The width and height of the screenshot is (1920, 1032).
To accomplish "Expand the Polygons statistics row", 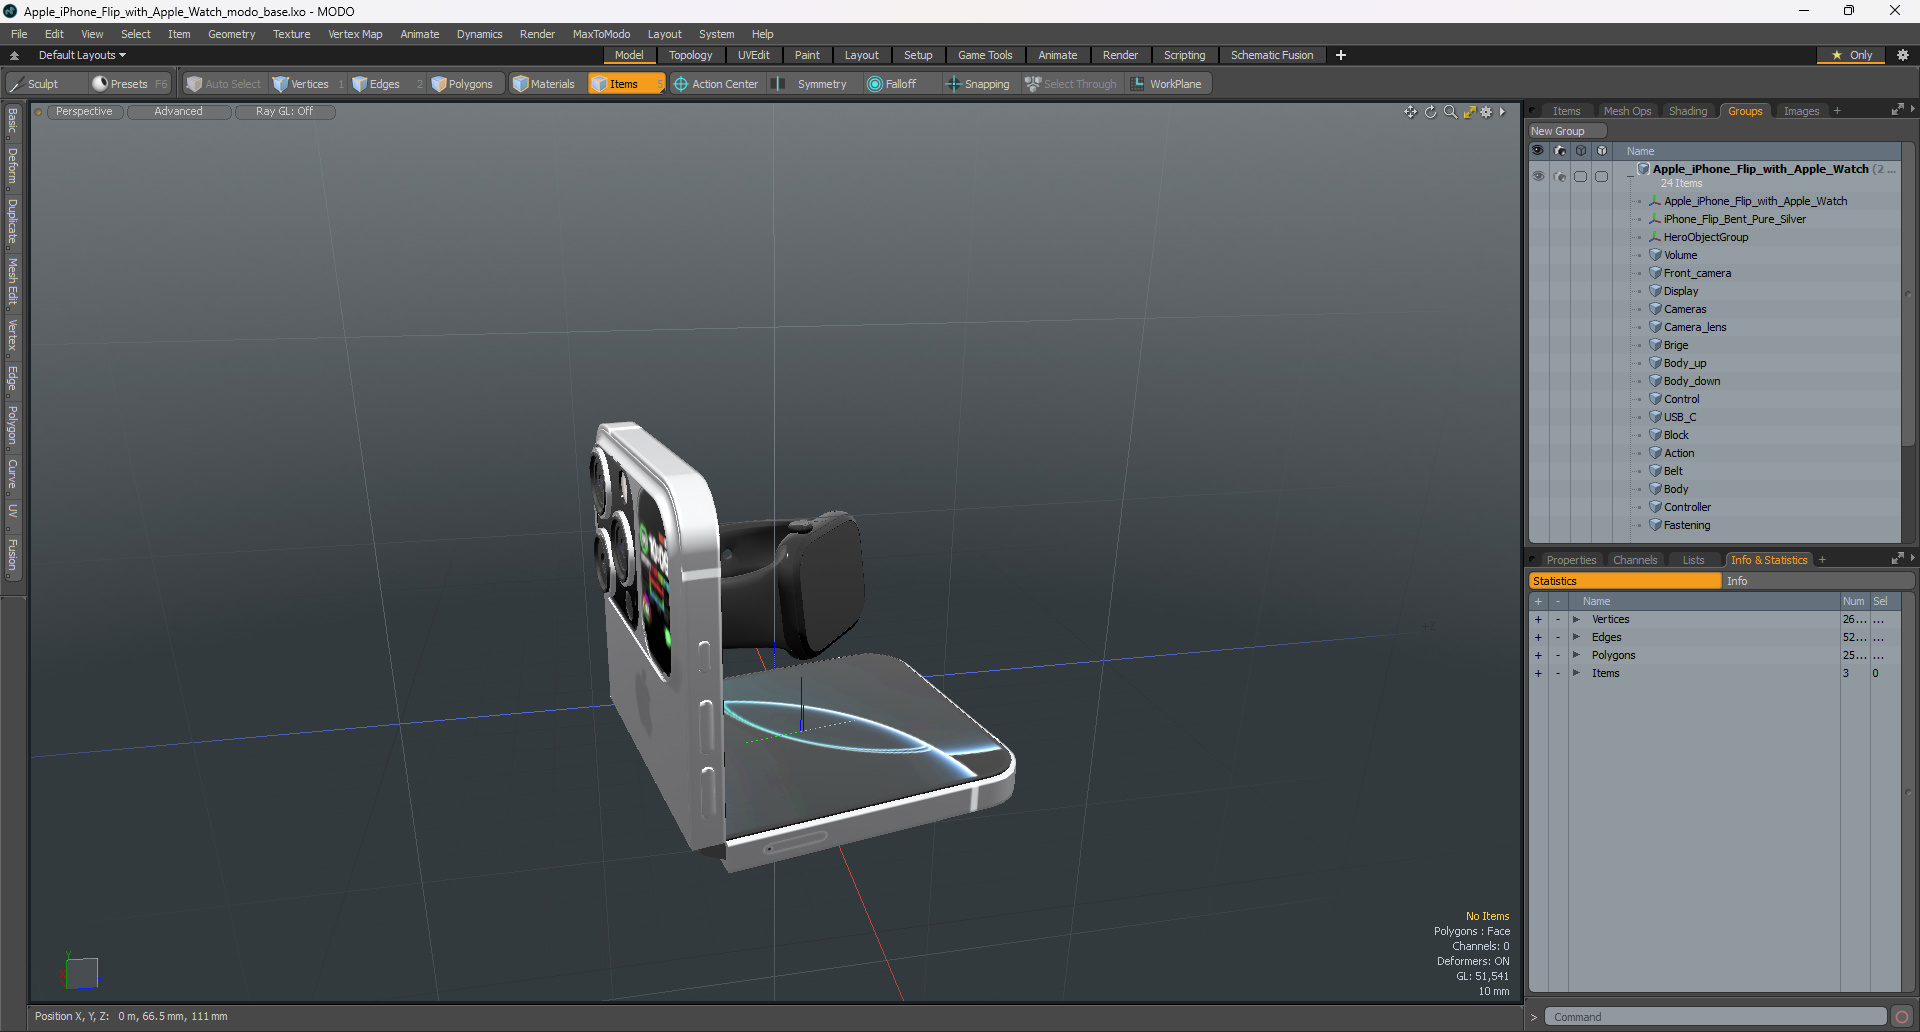I will click(x=1577, y=656).
